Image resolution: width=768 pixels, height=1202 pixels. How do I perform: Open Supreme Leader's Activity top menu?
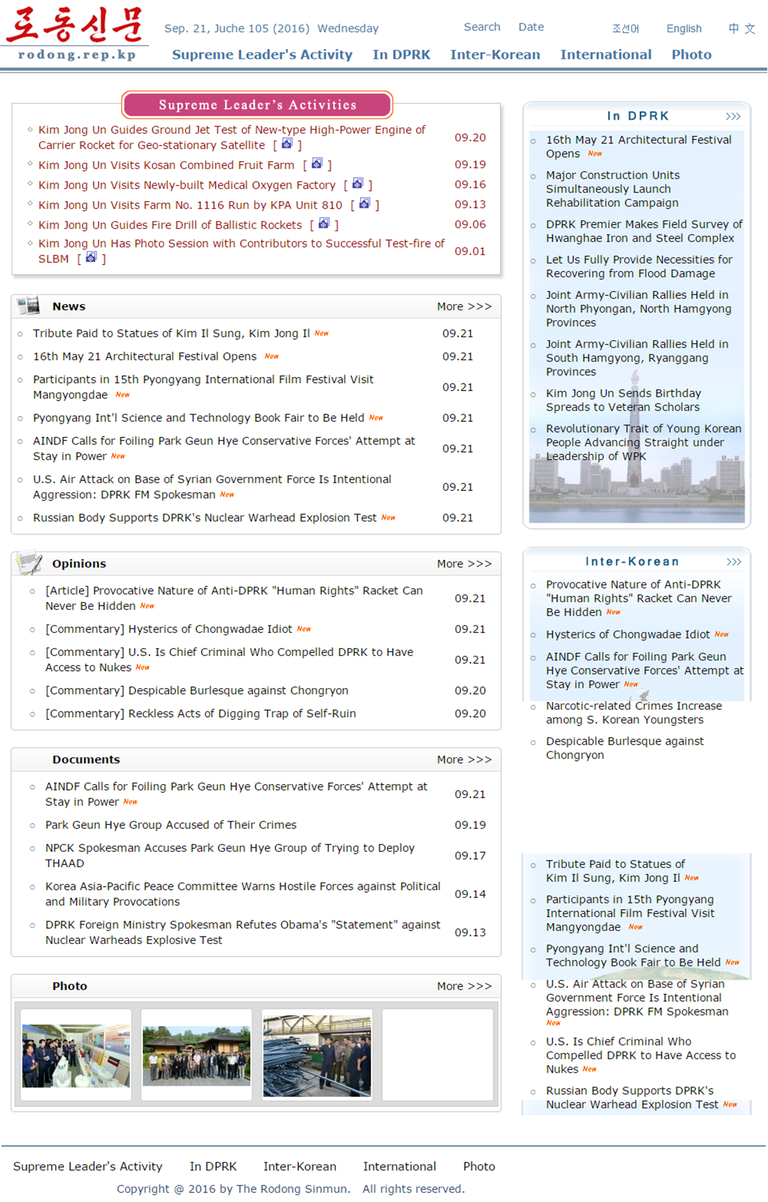coord(262,55)
